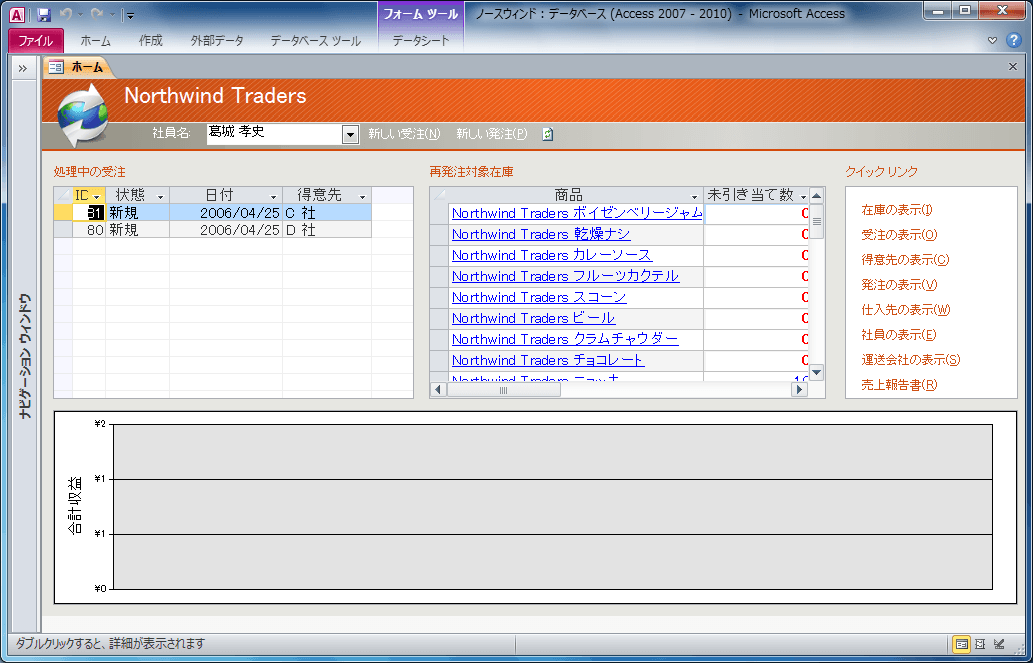Click the inventory horizontal scroll right arrow

coord(799,389)
